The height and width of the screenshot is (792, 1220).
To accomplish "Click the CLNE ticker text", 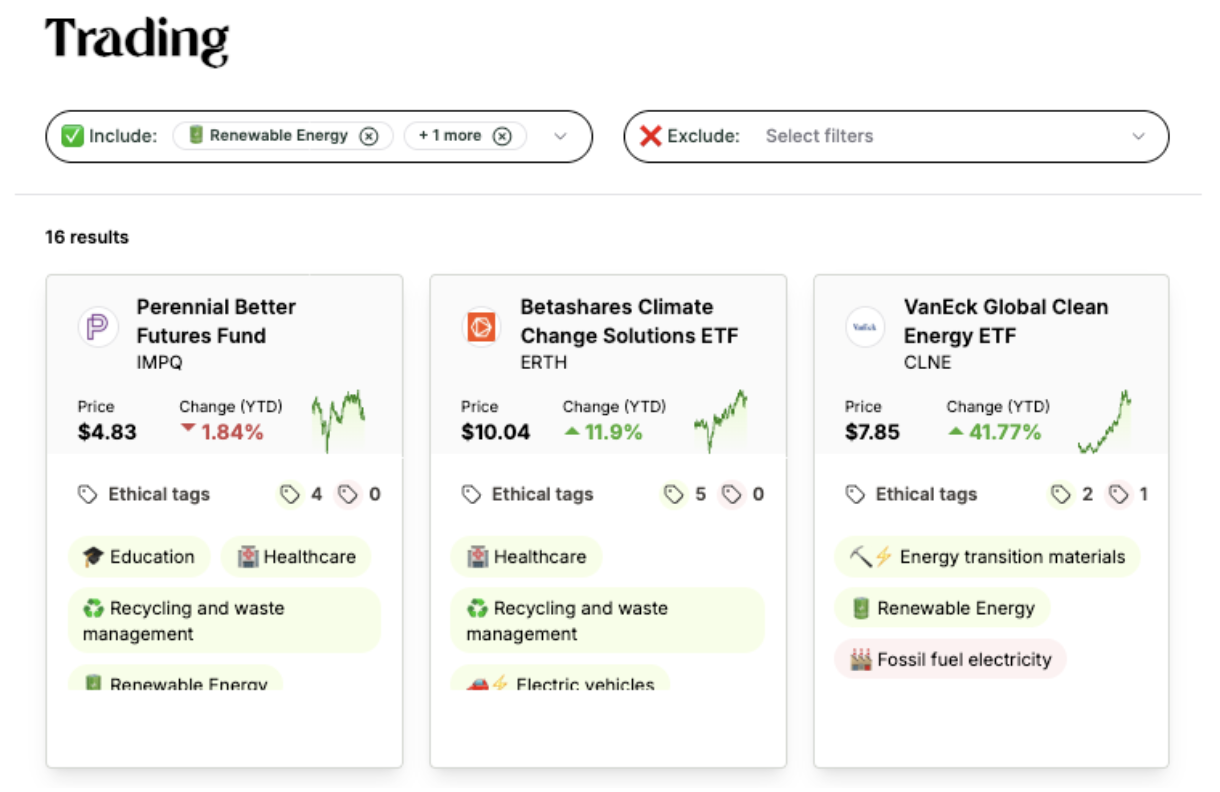I will [927, 363].
